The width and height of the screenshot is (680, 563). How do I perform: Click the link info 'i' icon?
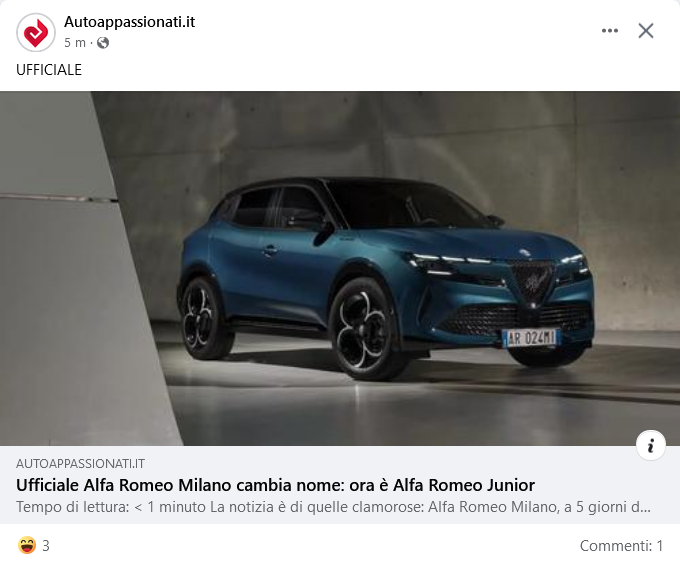click(651, 445)
